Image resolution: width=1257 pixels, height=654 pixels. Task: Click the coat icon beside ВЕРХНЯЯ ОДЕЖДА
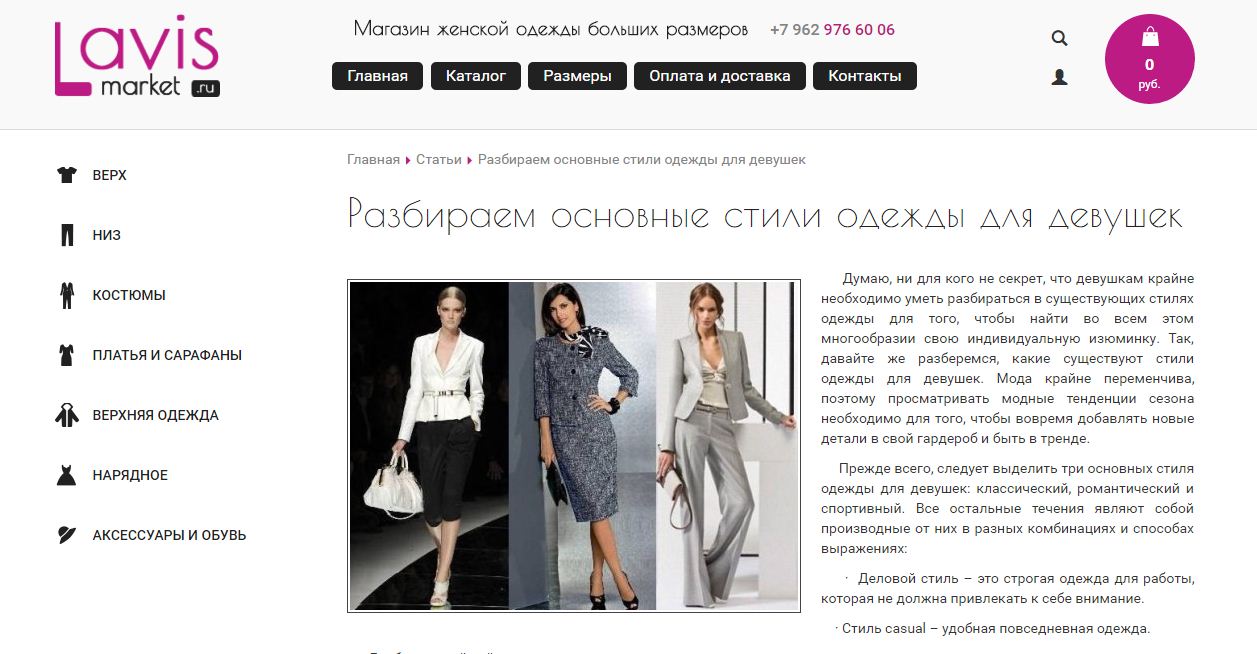coord(67,415)
